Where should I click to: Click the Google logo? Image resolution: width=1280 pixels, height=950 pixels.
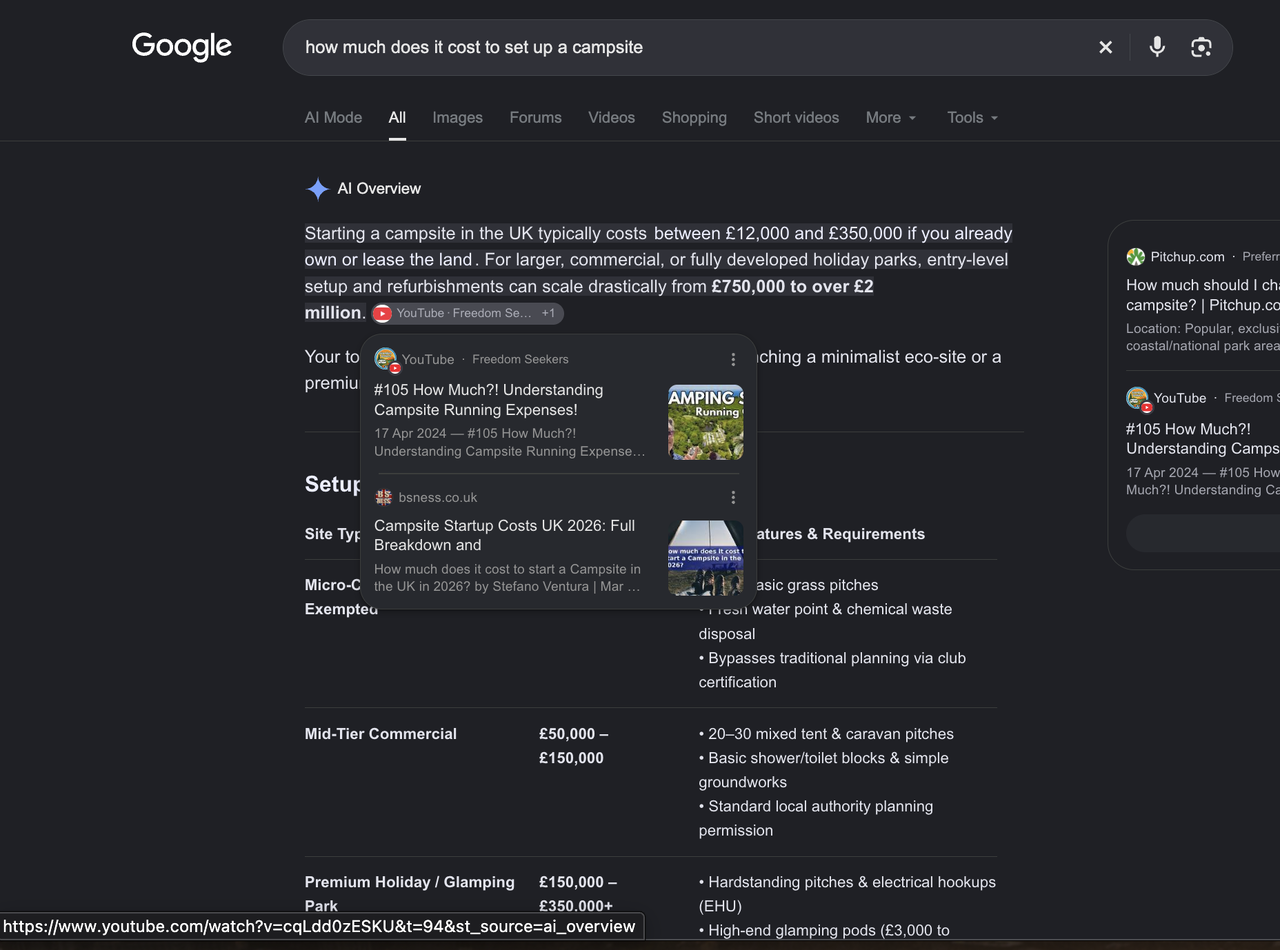(x=182, y=46)
